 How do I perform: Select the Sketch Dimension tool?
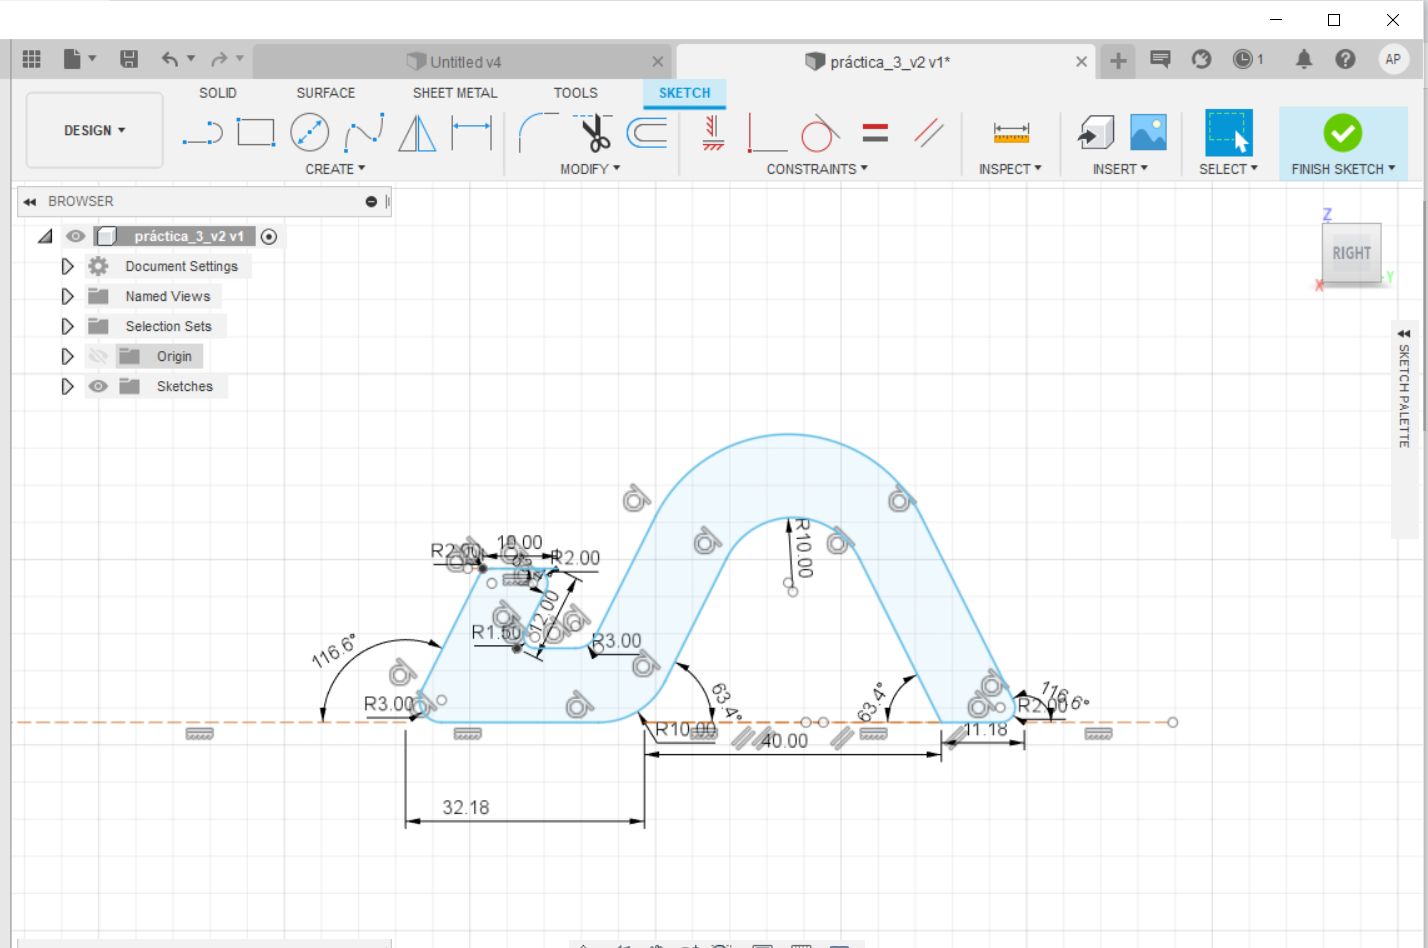tap(471, 132)
